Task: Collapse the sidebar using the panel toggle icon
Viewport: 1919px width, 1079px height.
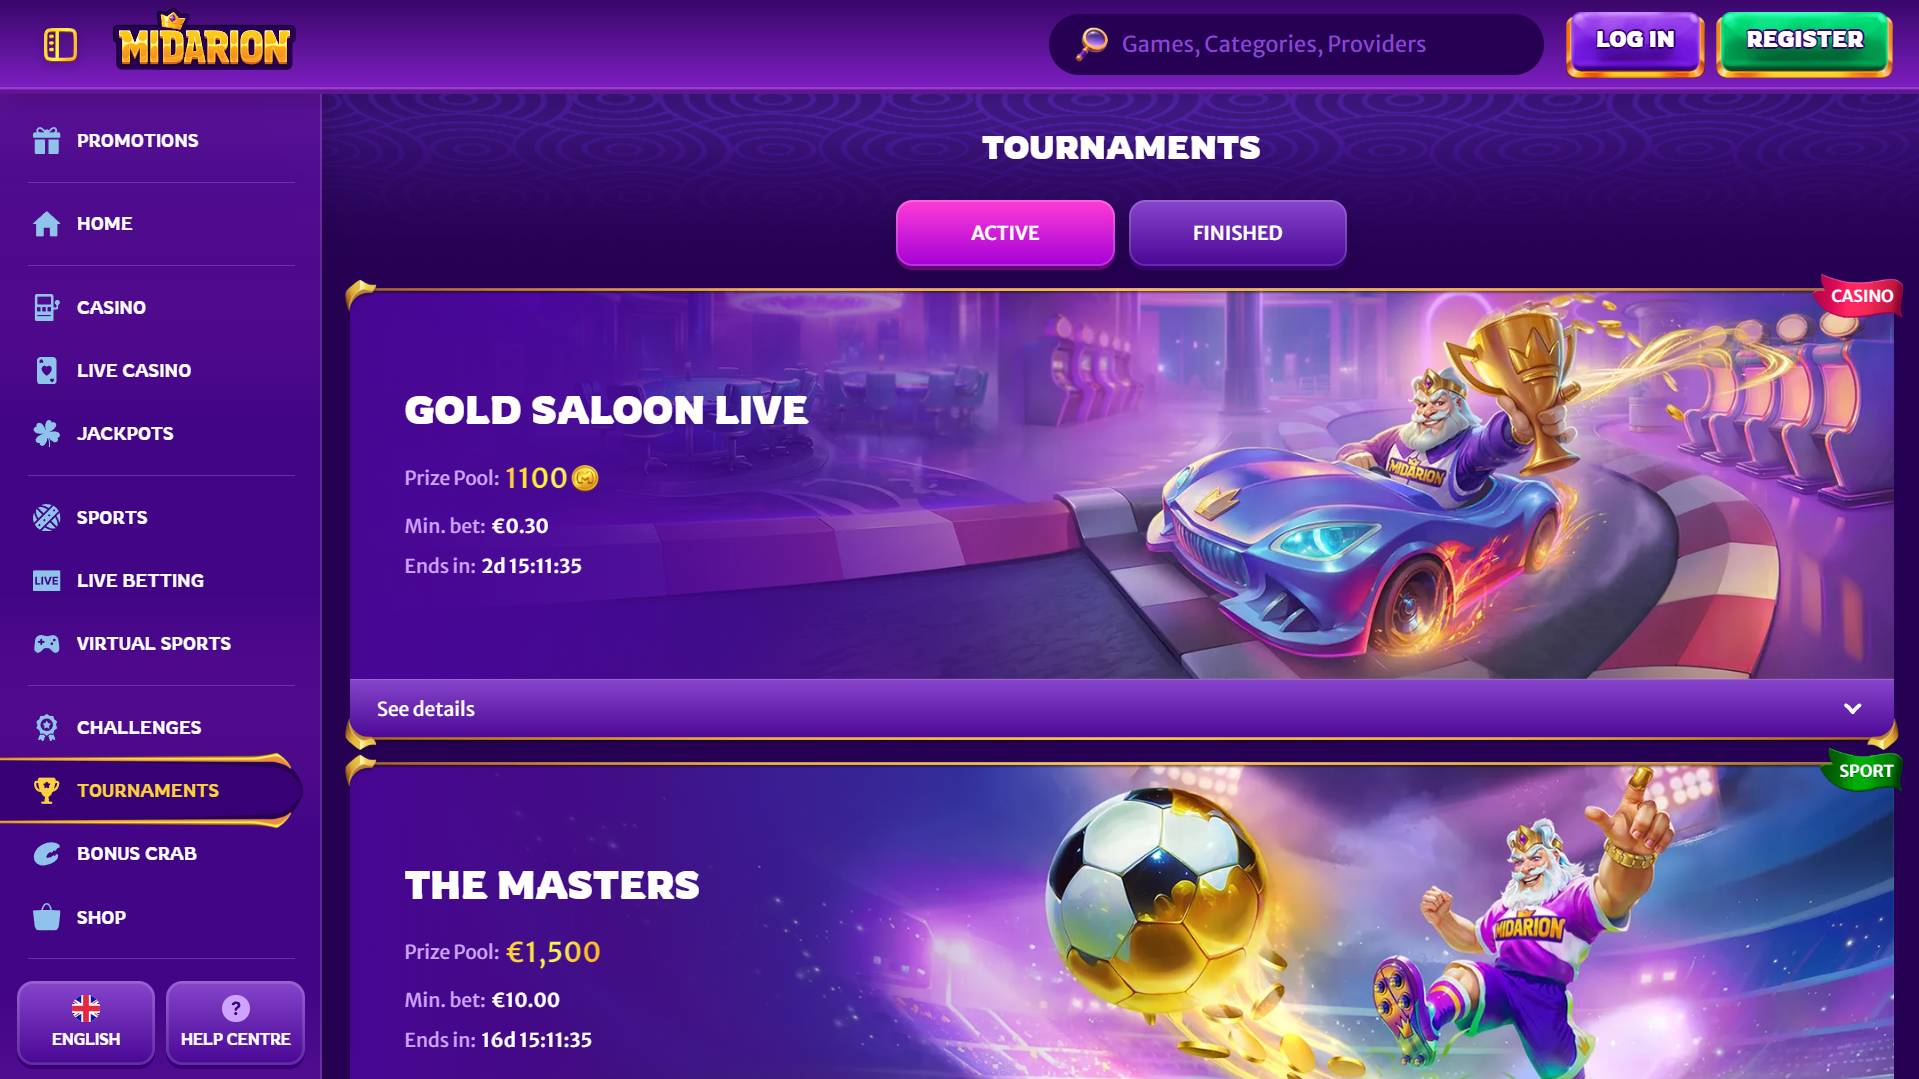Action: (x=60, y=44)
